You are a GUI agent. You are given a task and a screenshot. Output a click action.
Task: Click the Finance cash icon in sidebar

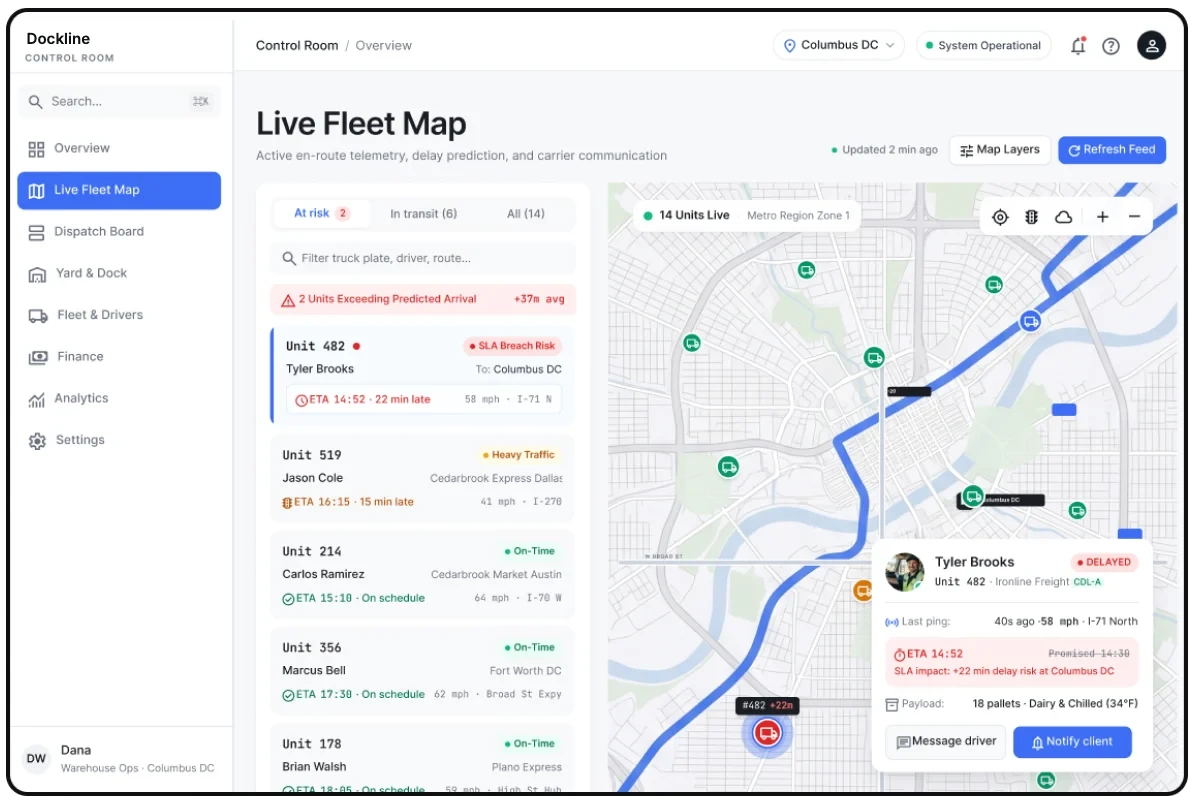pos(37,357)
